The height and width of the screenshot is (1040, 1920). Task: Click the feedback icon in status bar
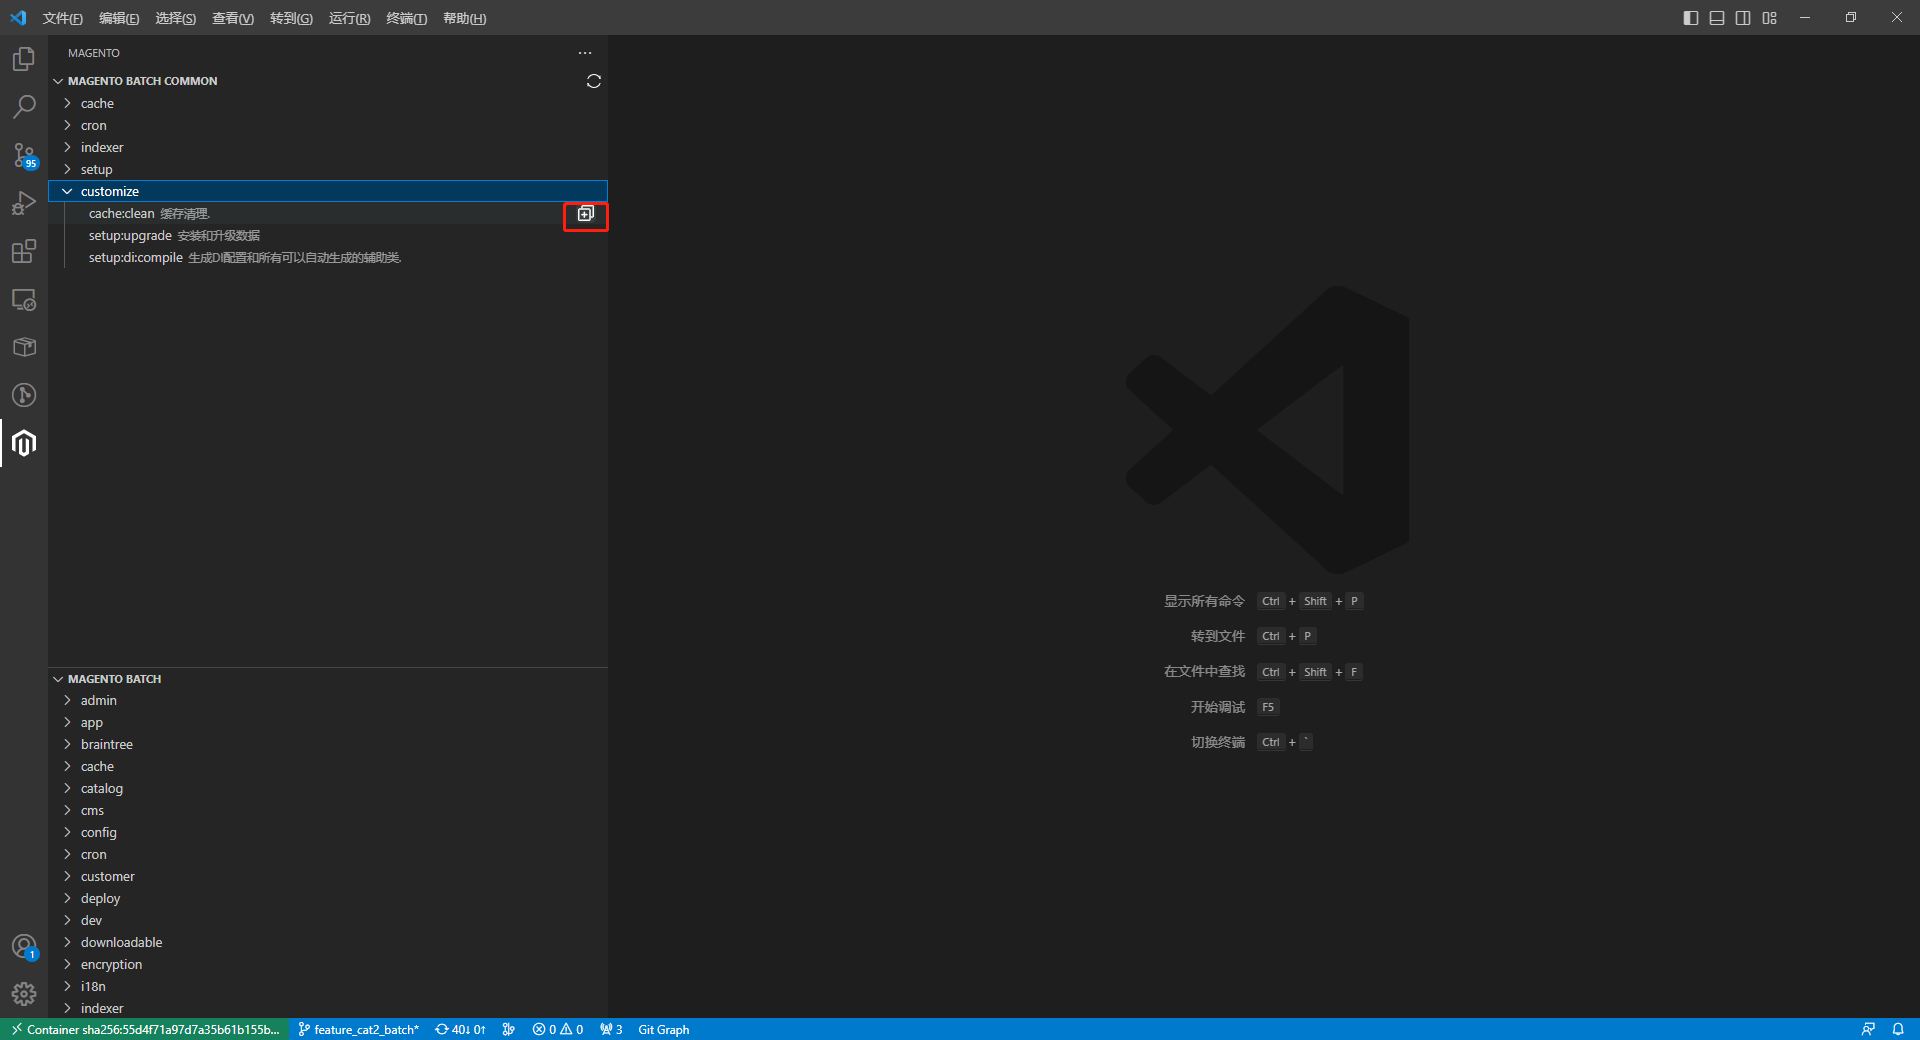tap(1868, 1029)
